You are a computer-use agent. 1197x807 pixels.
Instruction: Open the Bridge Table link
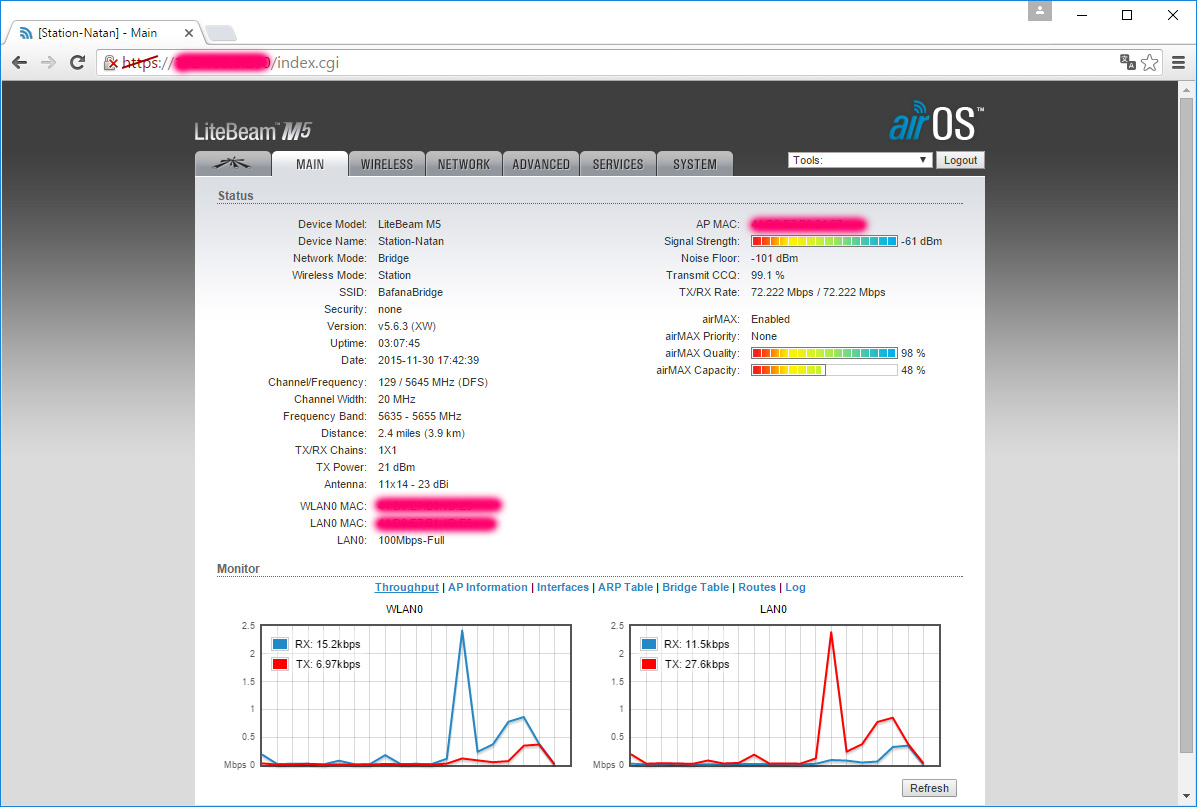[695, 587]
